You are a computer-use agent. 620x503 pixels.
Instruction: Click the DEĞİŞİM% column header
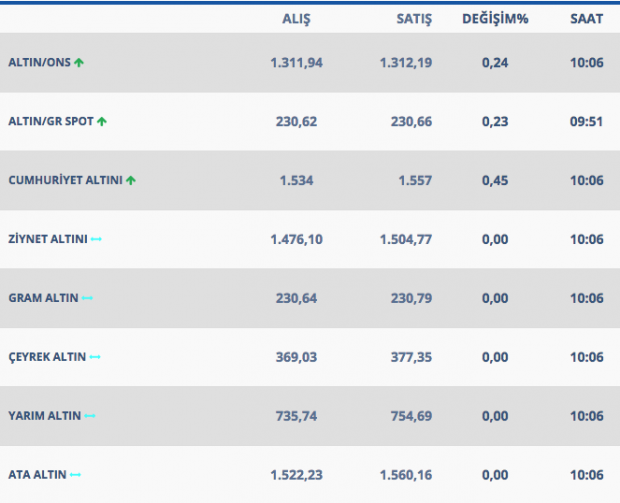coord(494,19)
